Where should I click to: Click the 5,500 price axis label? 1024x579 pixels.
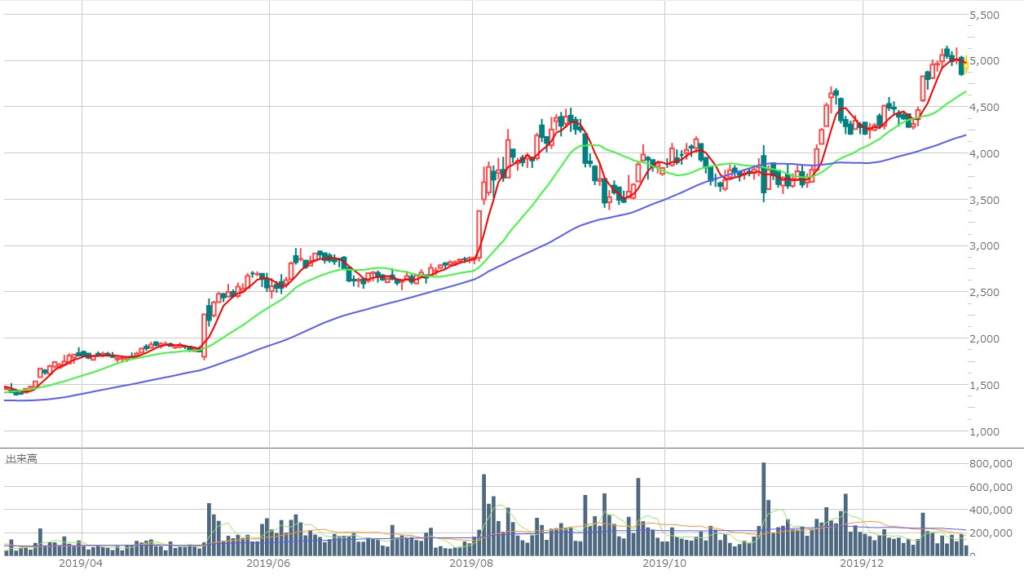[984, 15]
